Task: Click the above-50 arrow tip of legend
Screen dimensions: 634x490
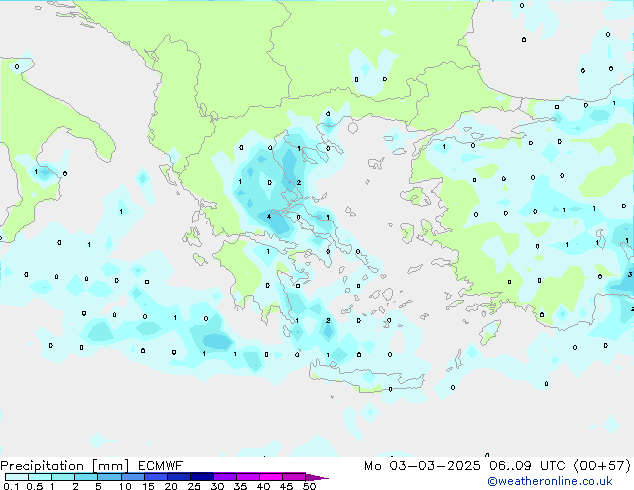Action: point(317,477)
